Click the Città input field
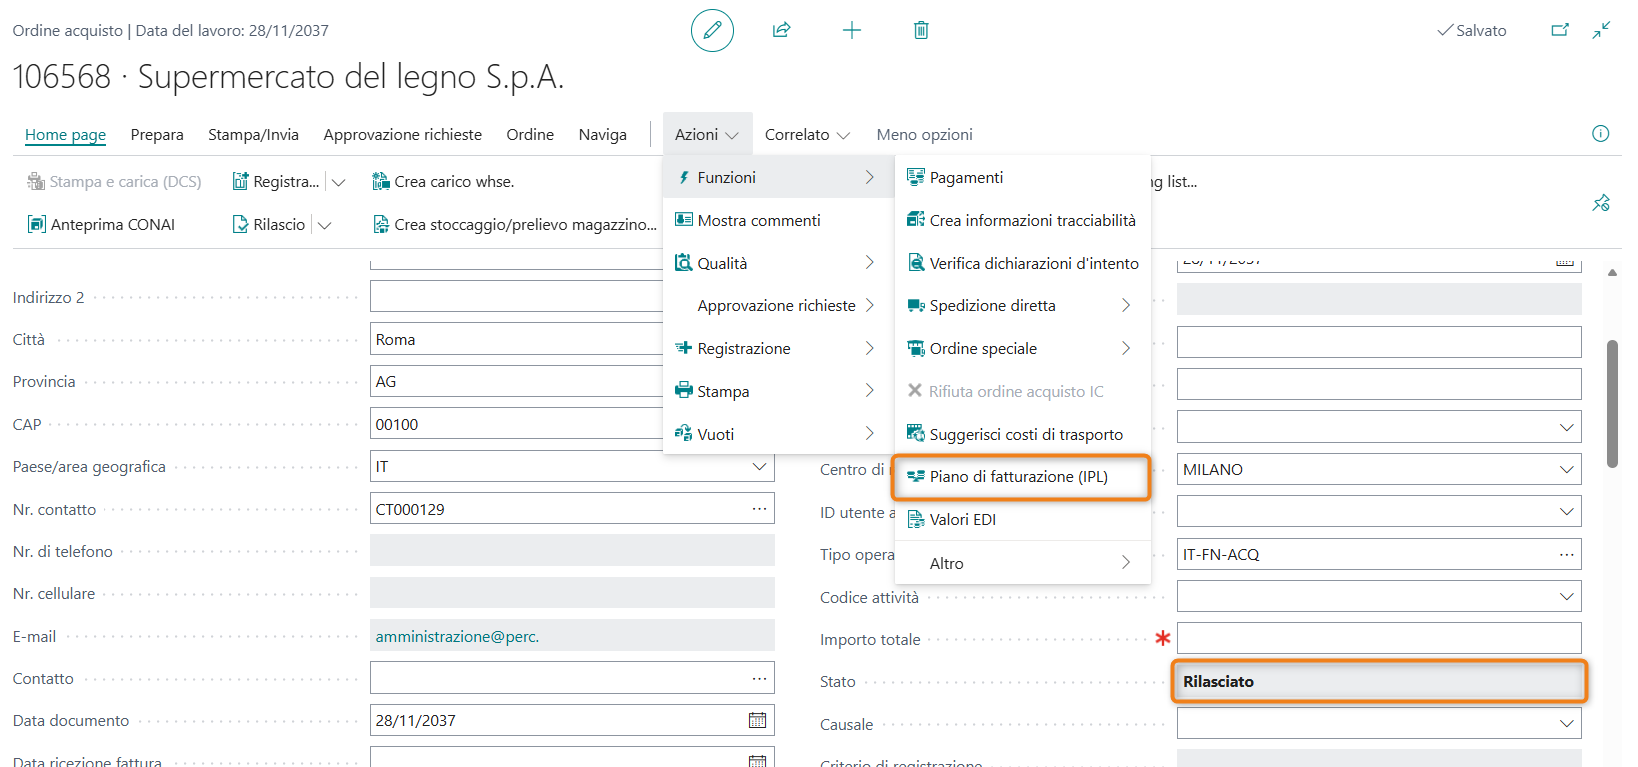1638x767 pixels. pos(515,340)
